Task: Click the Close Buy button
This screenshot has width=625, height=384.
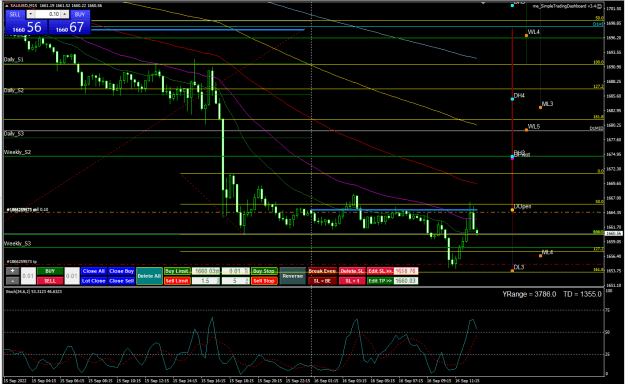Action: point(122,271)
